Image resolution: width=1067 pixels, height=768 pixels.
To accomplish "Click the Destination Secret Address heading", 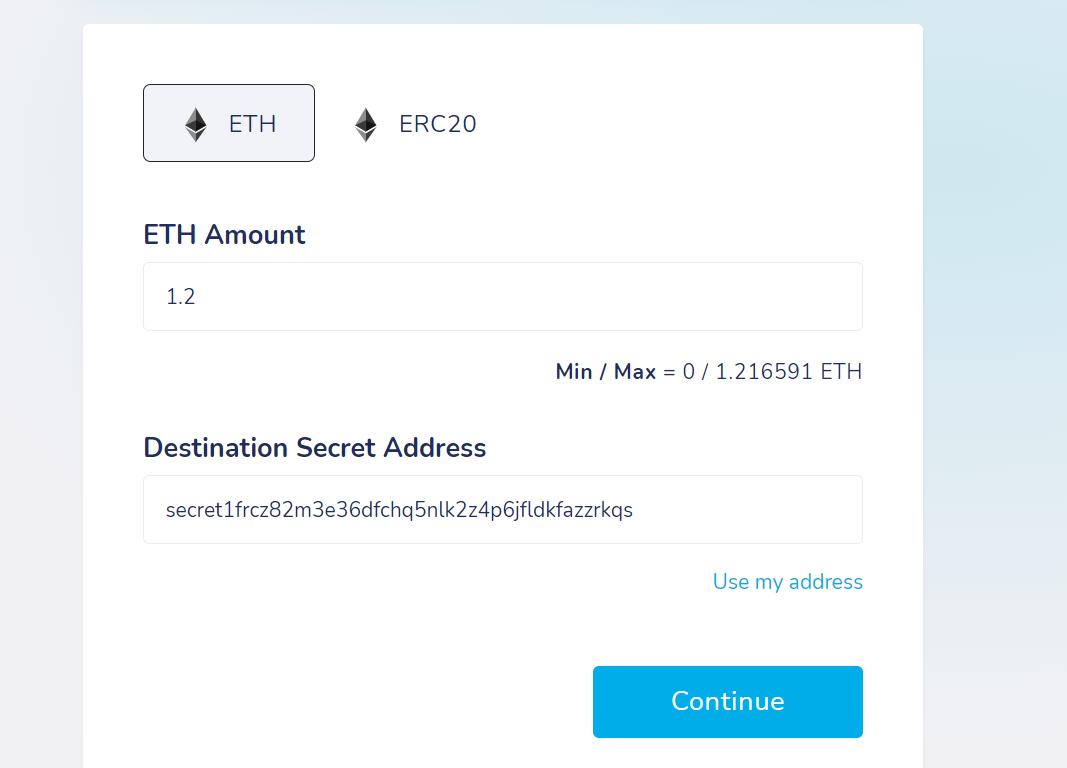I will coord(314,447).
